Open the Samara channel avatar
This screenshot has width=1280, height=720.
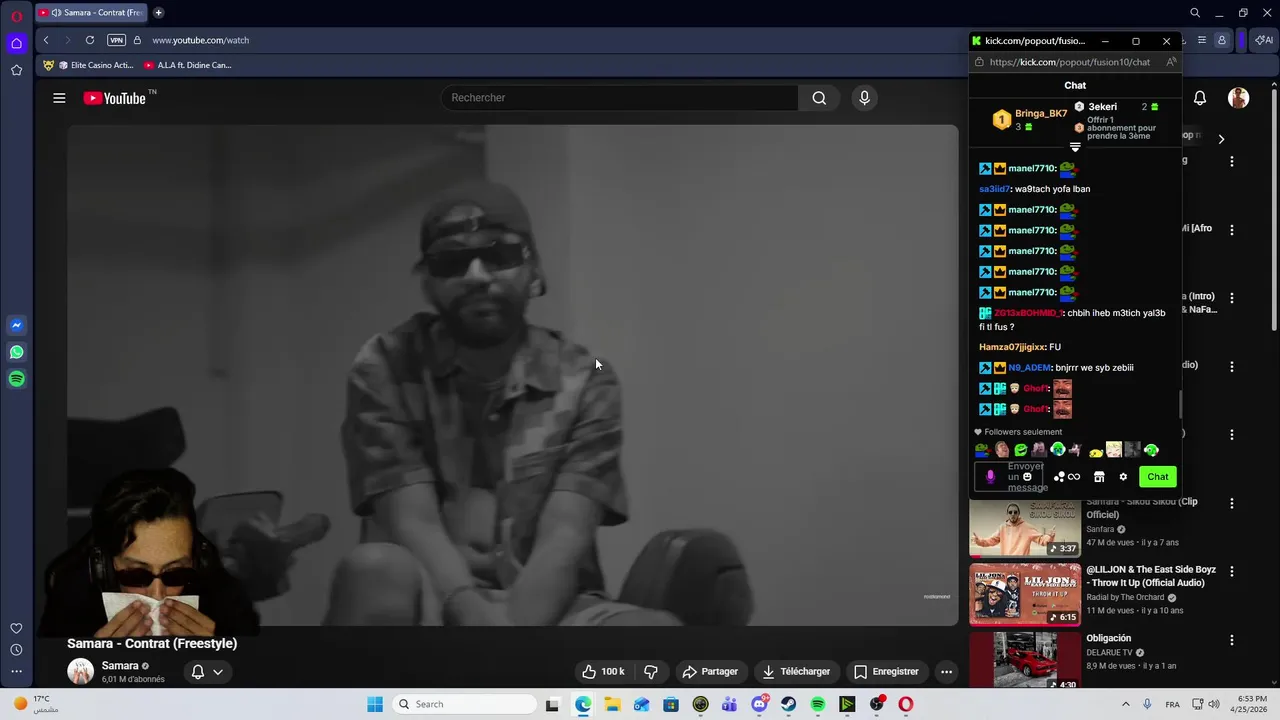coord(80,671)
